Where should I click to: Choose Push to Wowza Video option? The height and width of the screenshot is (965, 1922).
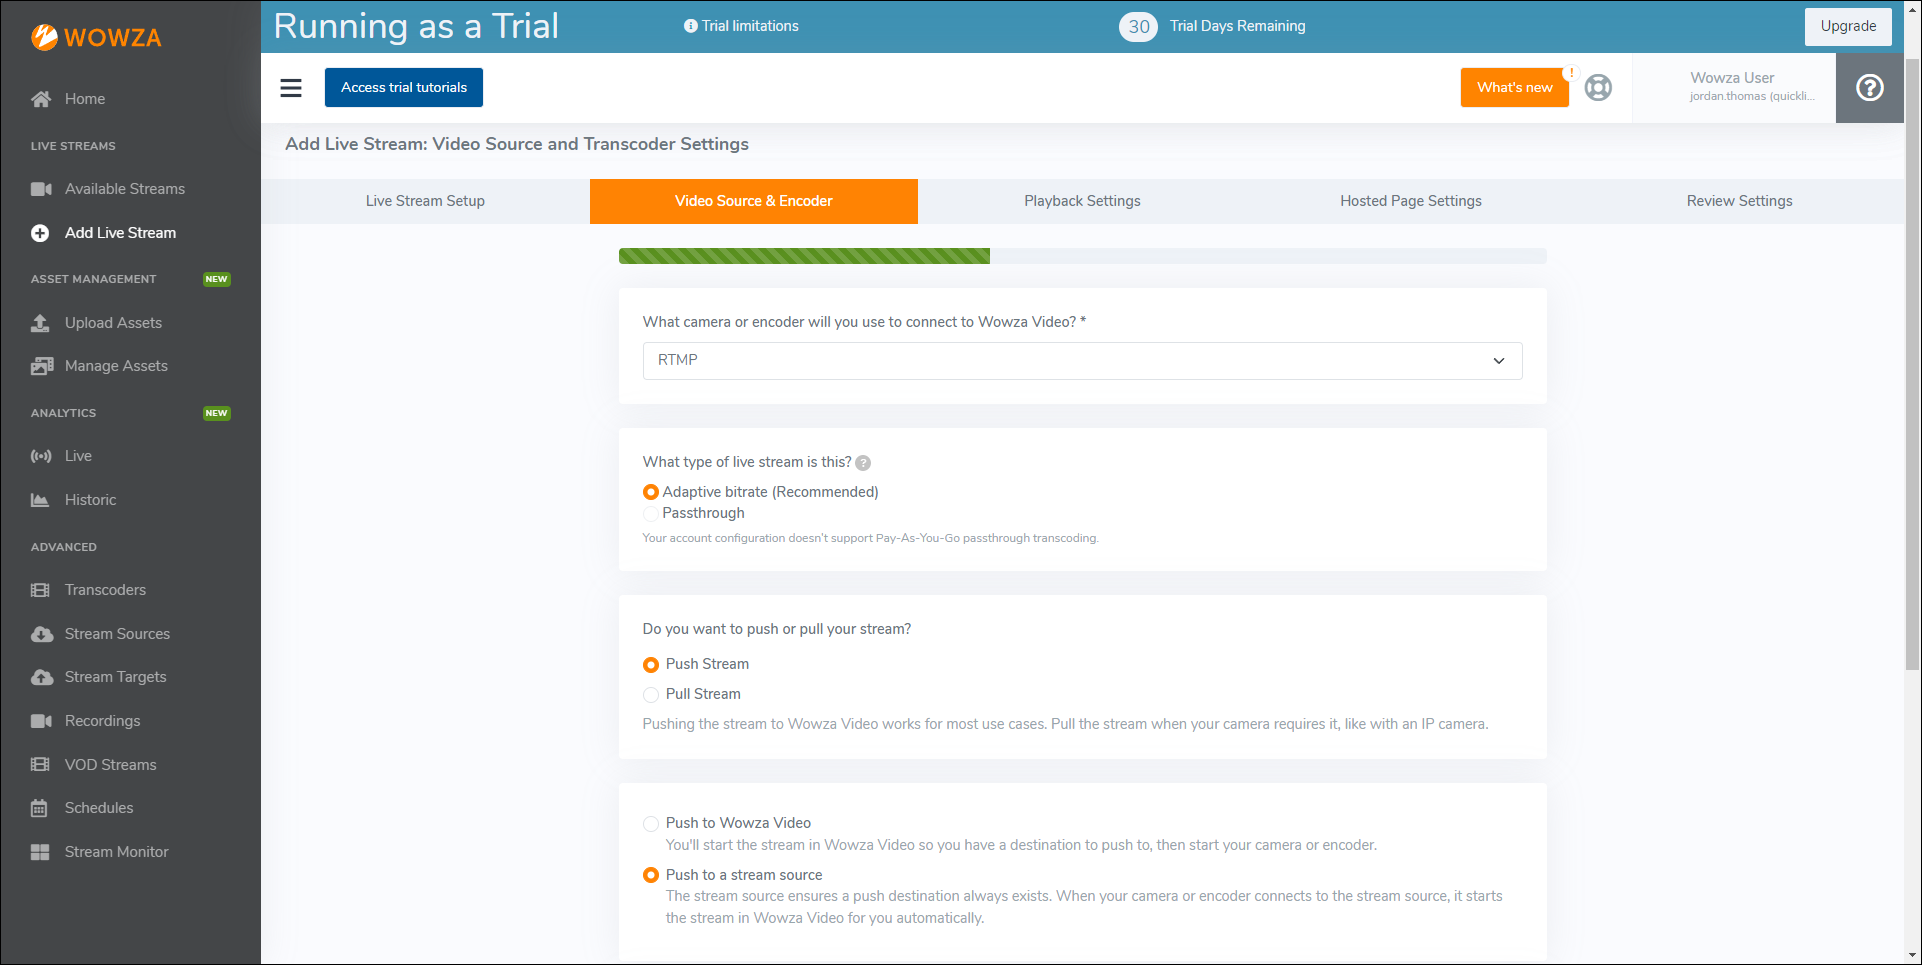(x=651, y=824)
